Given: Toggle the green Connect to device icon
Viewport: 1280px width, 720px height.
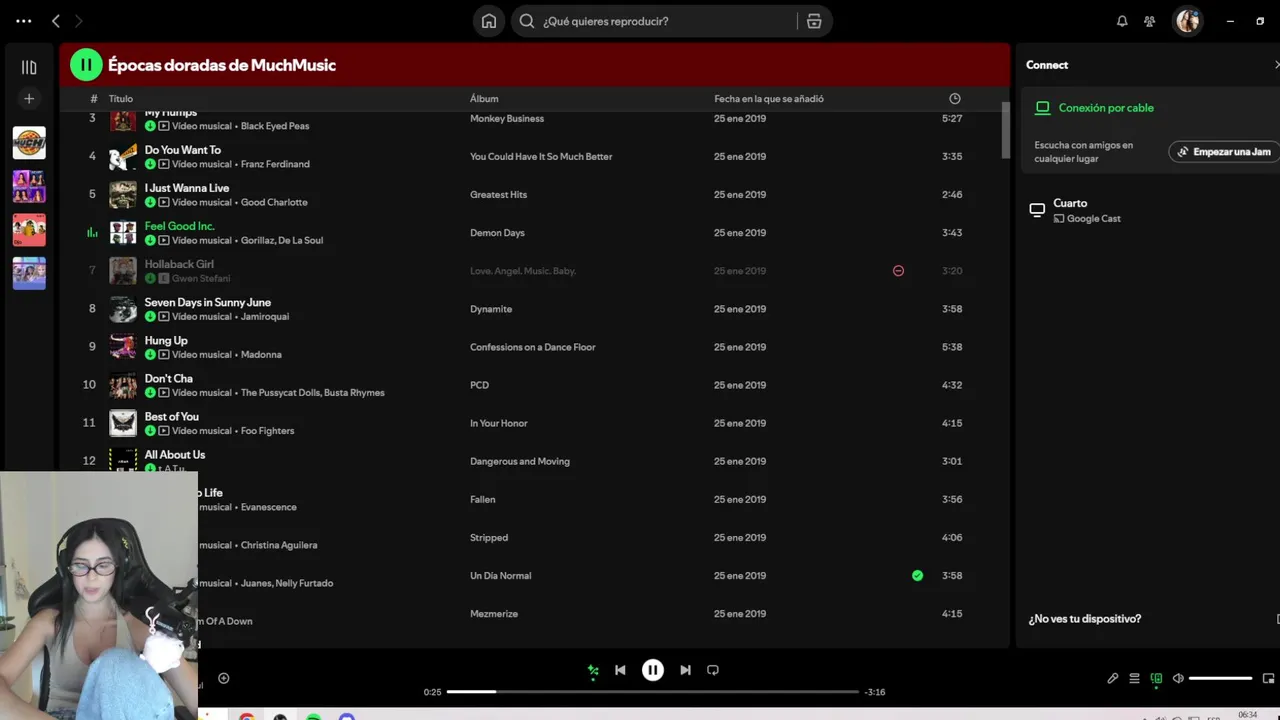Looking at the screenshot, I should click(1156, 678).
